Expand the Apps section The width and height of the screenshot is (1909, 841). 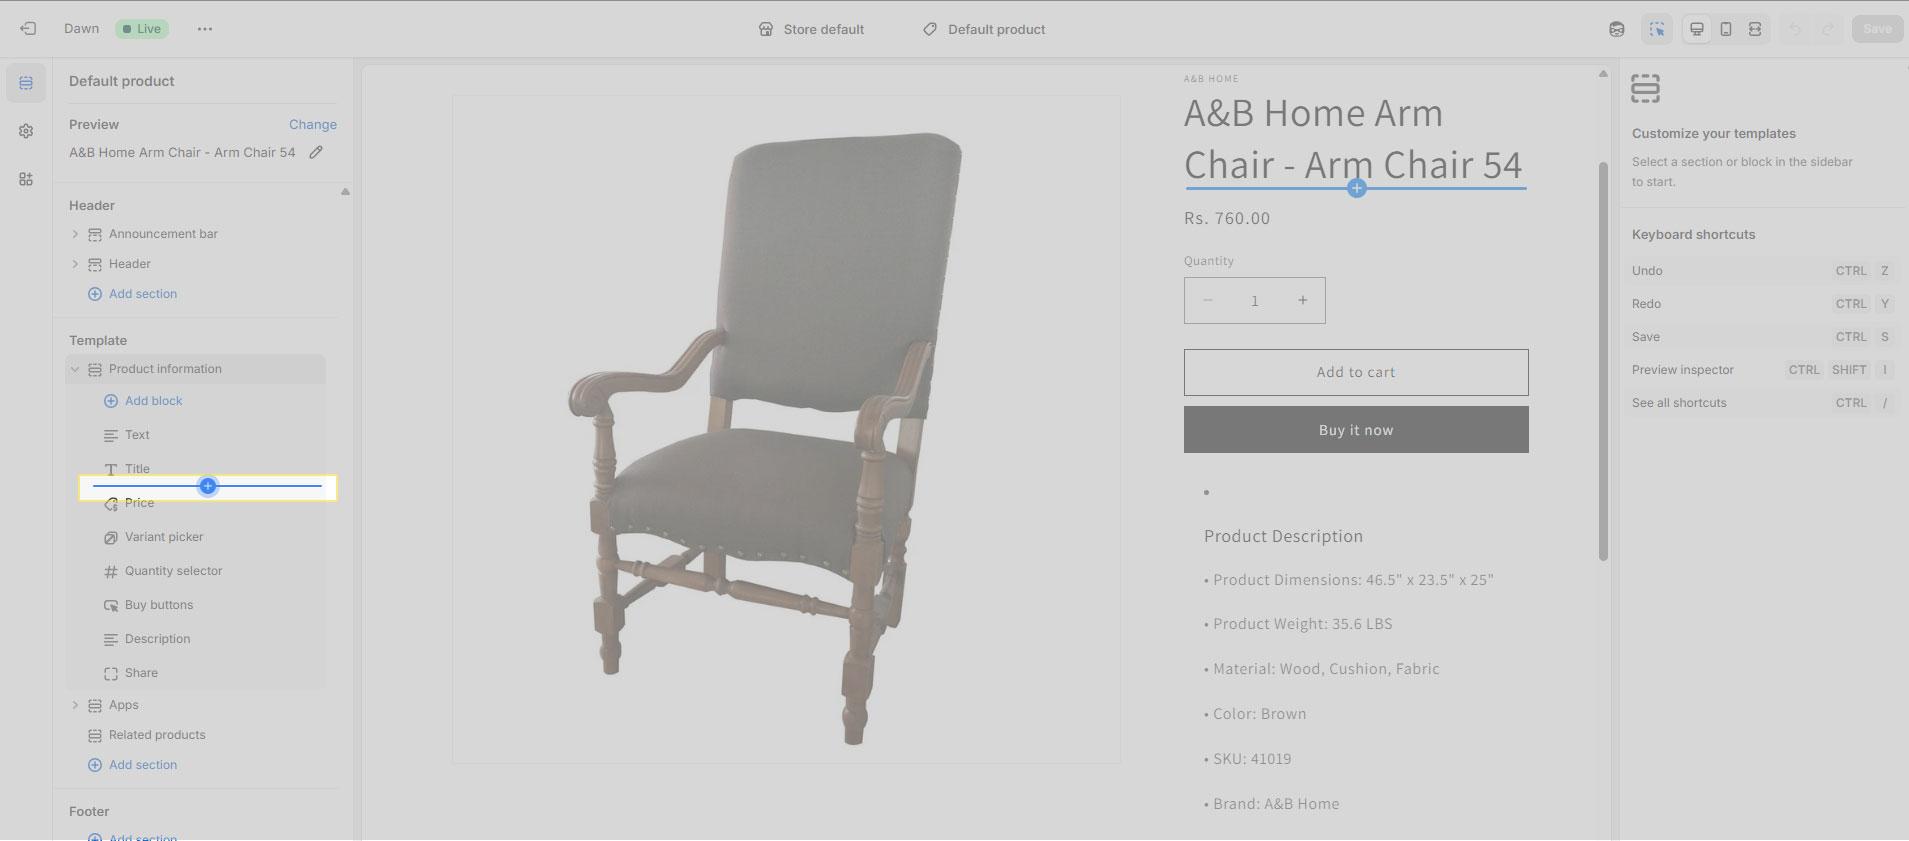75,705
